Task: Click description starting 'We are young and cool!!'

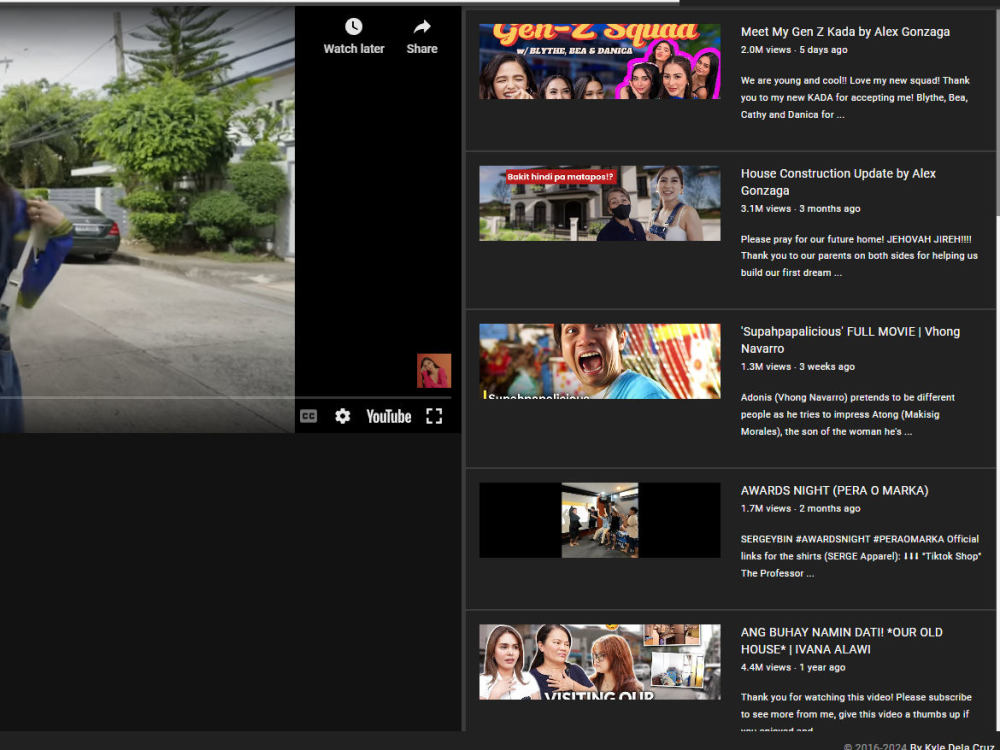Action: point(855,98)
